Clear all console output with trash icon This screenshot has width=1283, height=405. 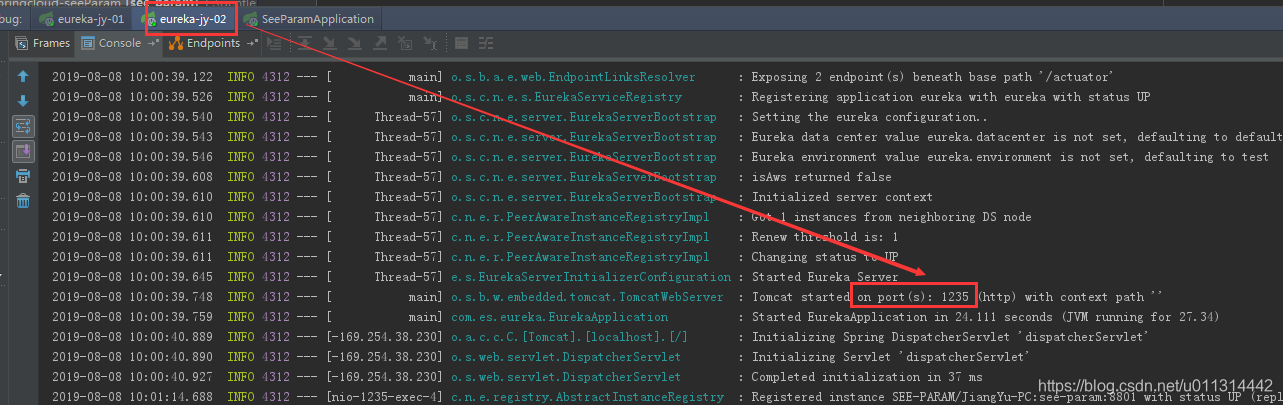(x=22, y=201)
